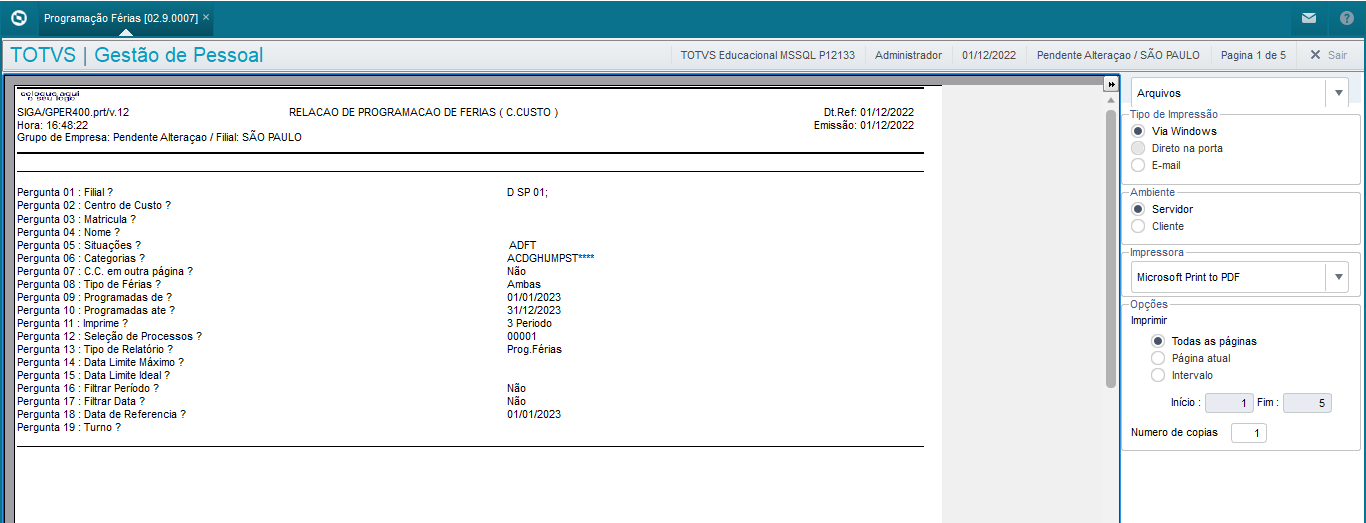Click Pergunta 01 : Filial ? line
Viewport: 1366px width, 523px height.
click(x=65, y=192)
